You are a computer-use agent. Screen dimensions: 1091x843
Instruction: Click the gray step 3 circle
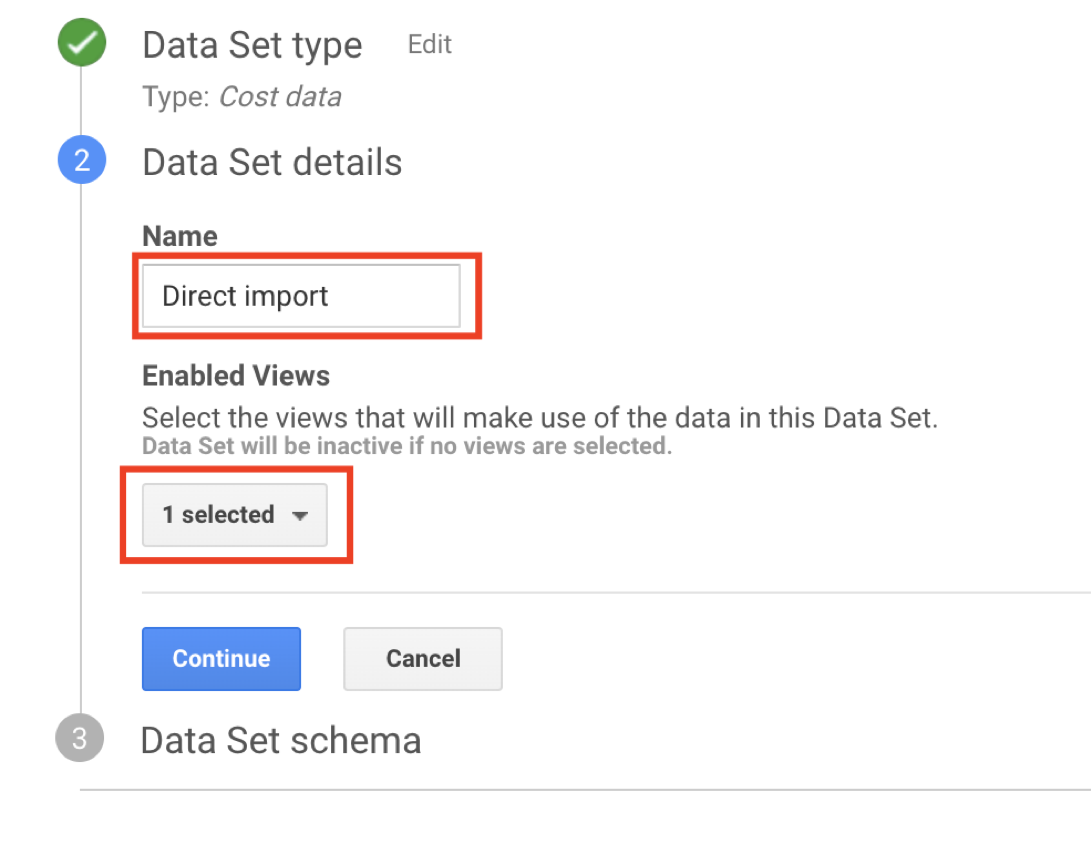click(x=79, y=738)
